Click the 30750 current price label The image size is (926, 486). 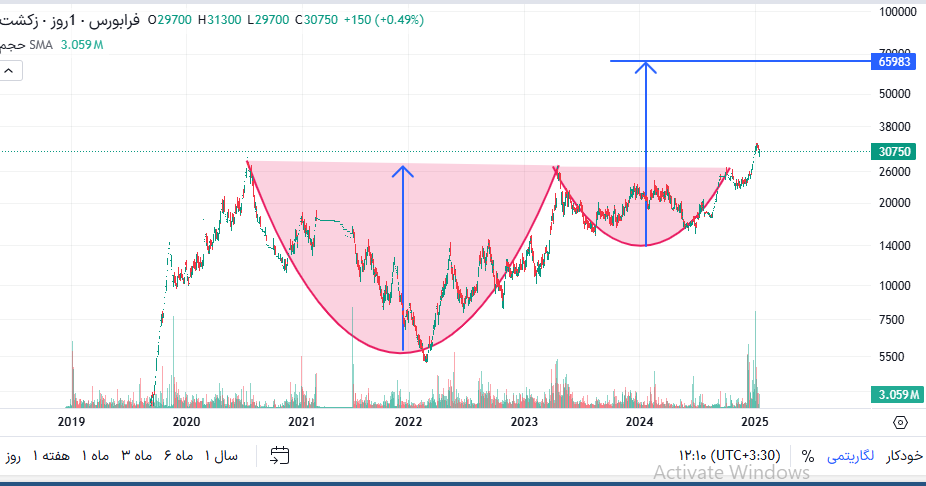[894, 152]
